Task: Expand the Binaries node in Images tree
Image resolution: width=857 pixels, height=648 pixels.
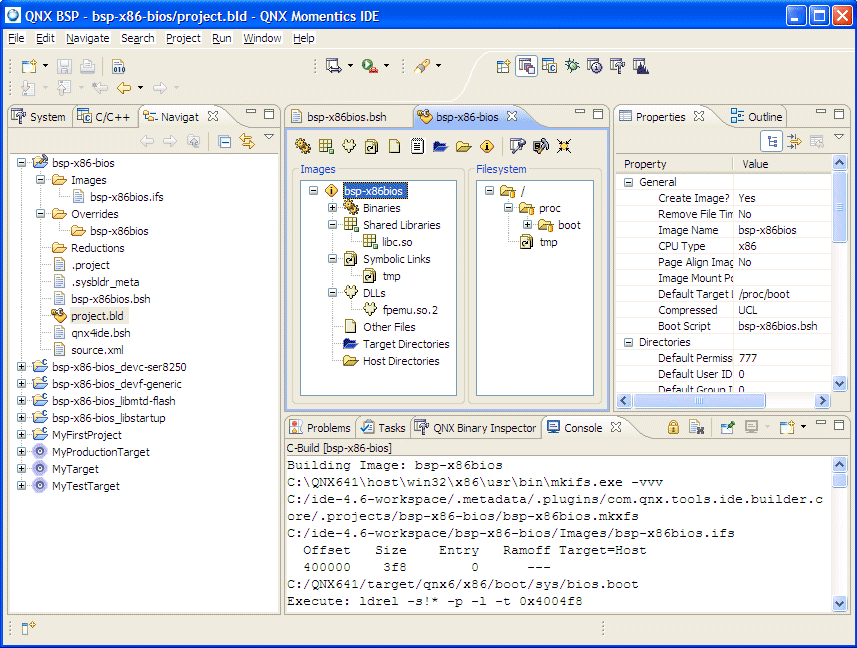Action: [332, 208]
